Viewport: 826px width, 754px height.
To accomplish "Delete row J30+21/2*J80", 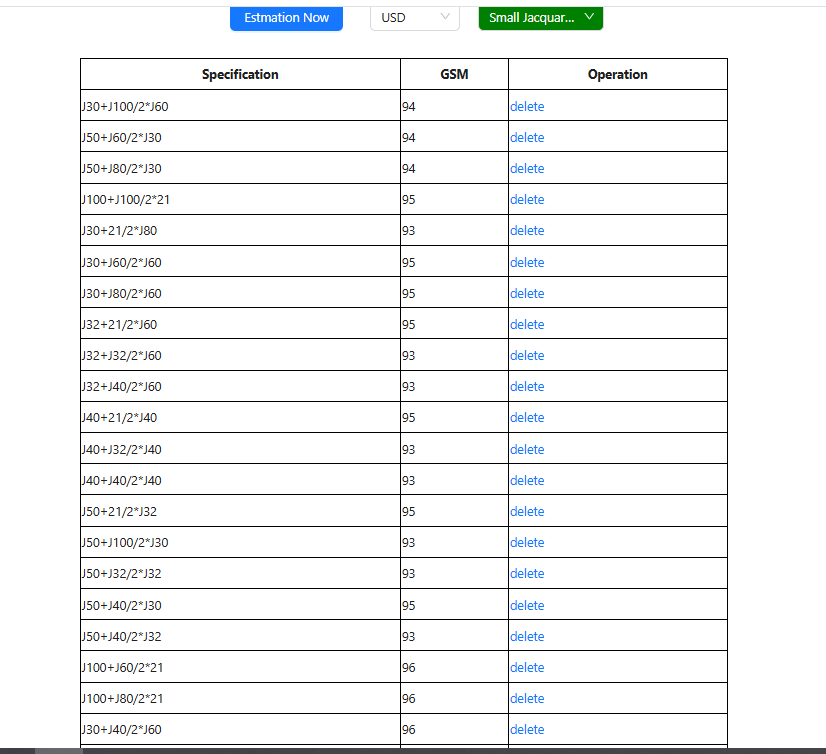I will pyautogui.click(x=527, y=230).
